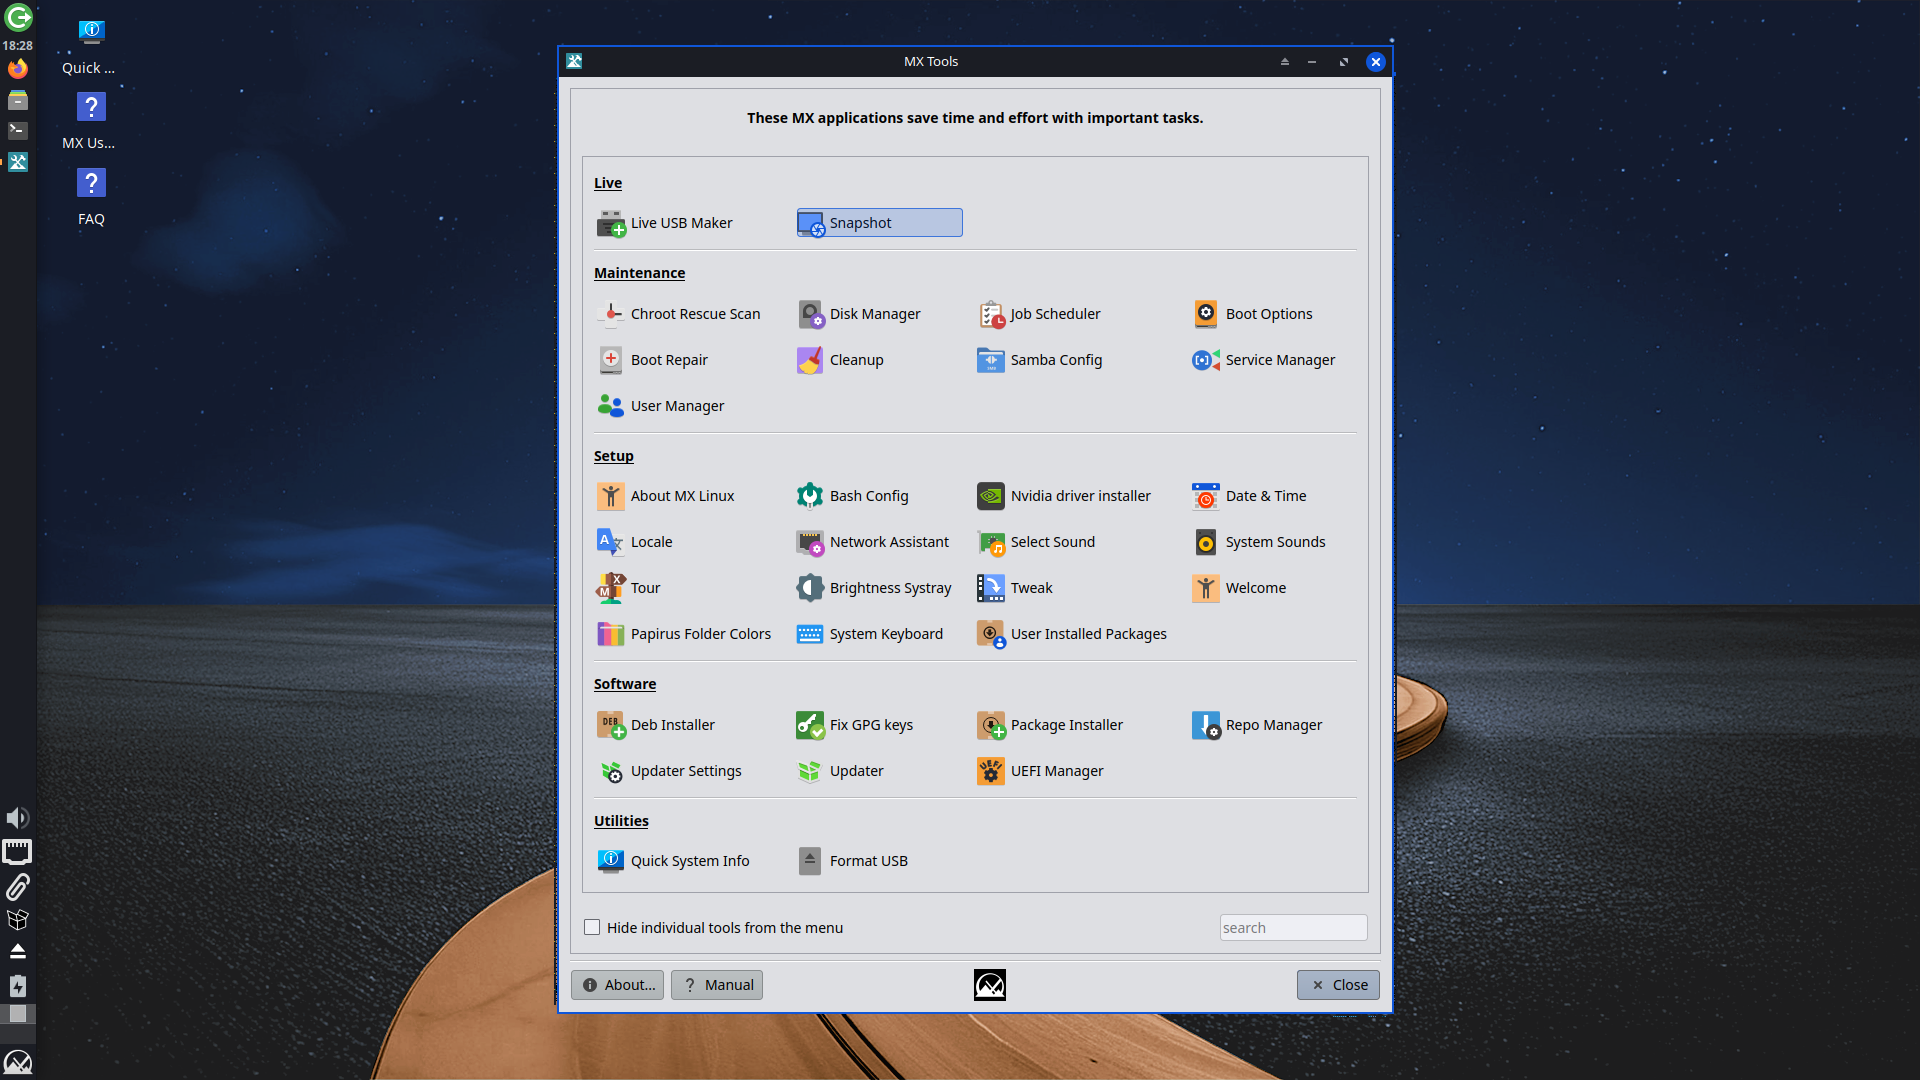Launch the Snapshot tool
This screenshot has width=1920, height=1080.
[x=879, y=223]
